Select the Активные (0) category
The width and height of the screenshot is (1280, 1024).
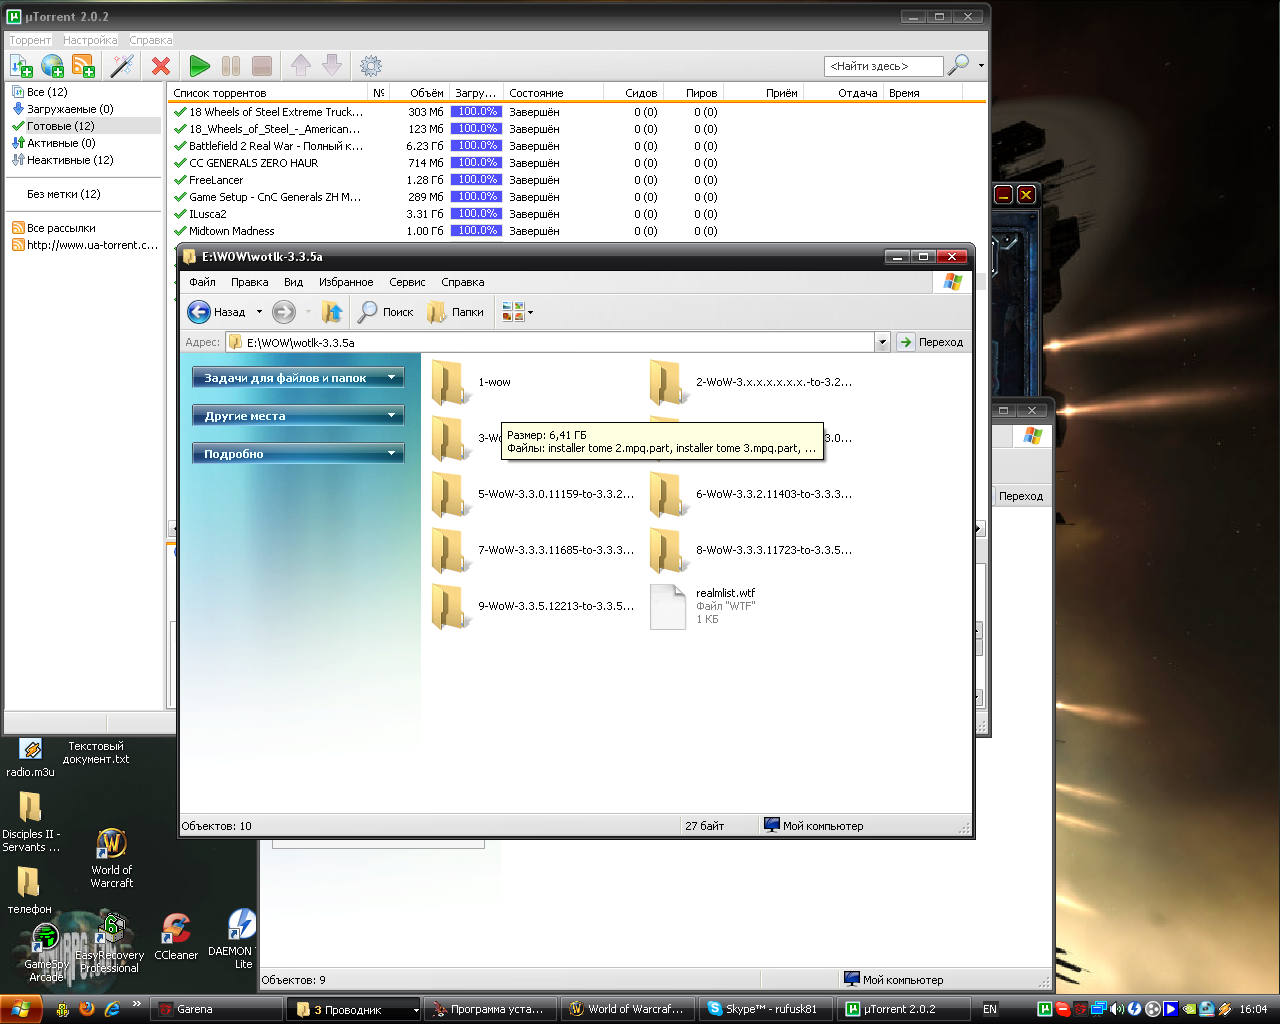[x=61, y=143]
